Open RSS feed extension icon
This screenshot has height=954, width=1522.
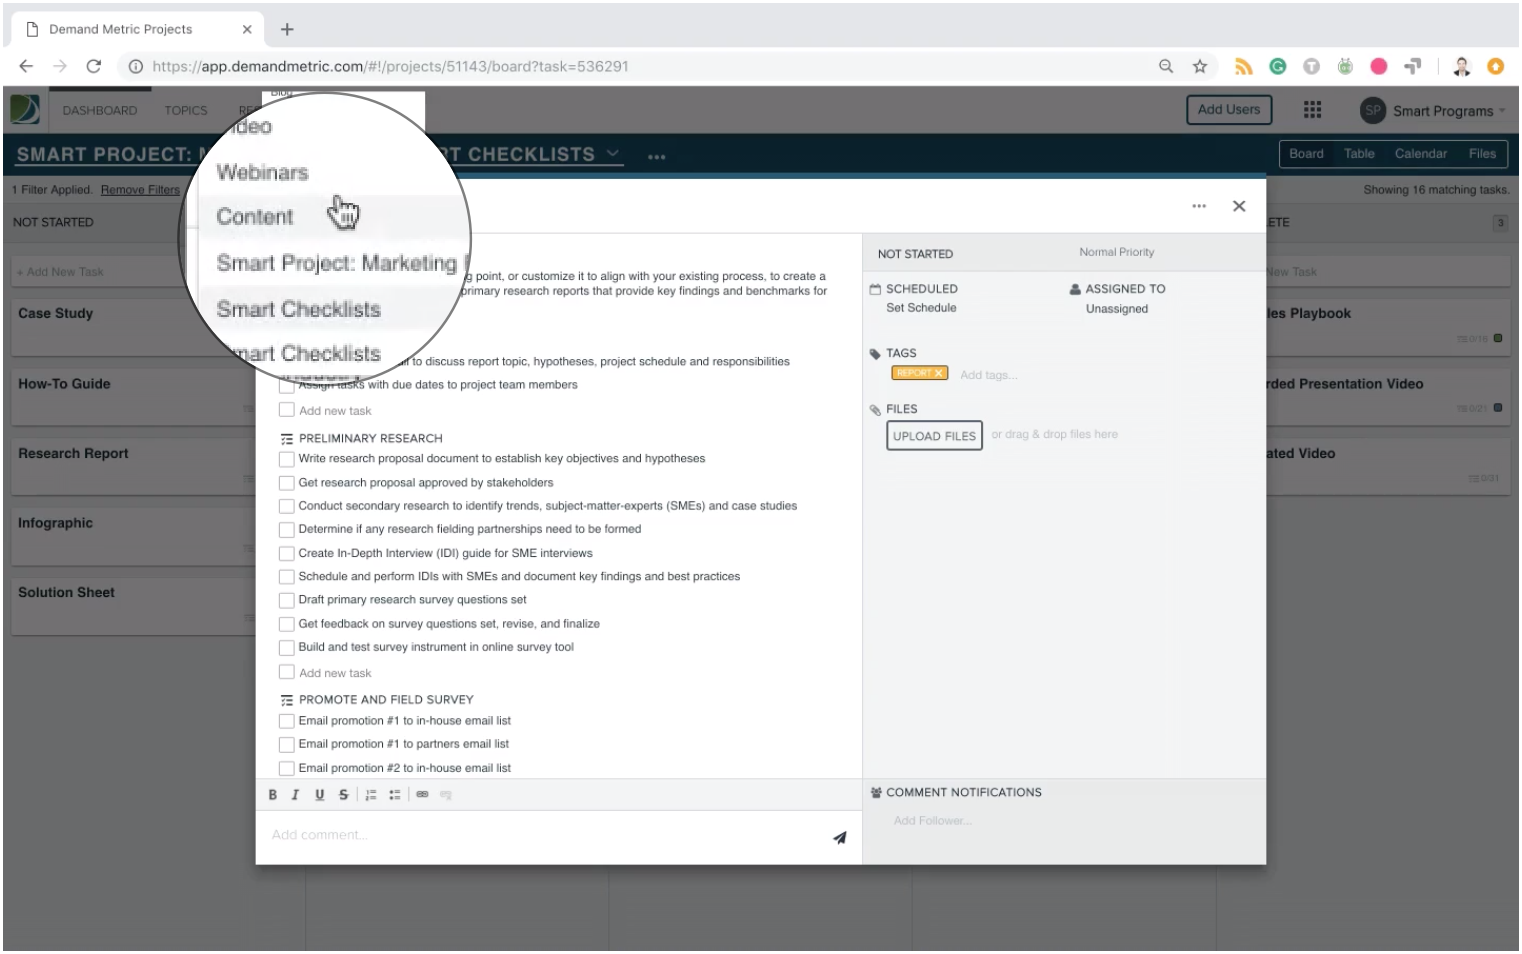(1243, 66)
